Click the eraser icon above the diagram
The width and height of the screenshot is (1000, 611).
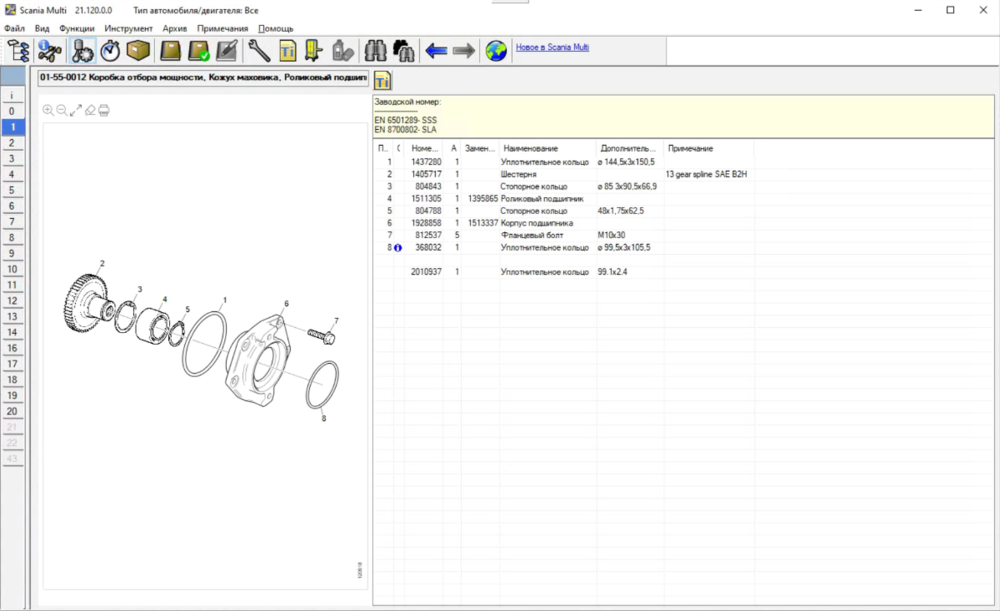pyautogui.click(x=90, y=110)
